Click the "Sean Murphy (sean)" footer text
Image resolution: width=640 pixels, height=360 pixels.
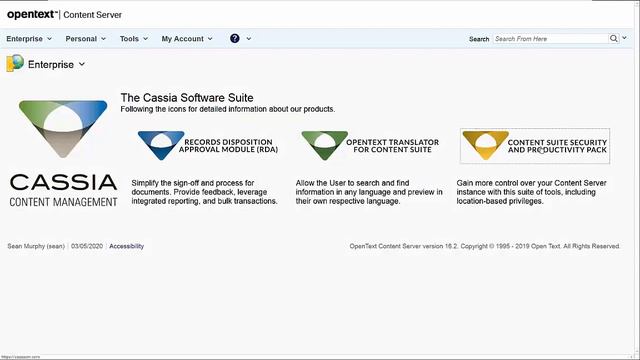pyautogui.click(x=36, y=246)
